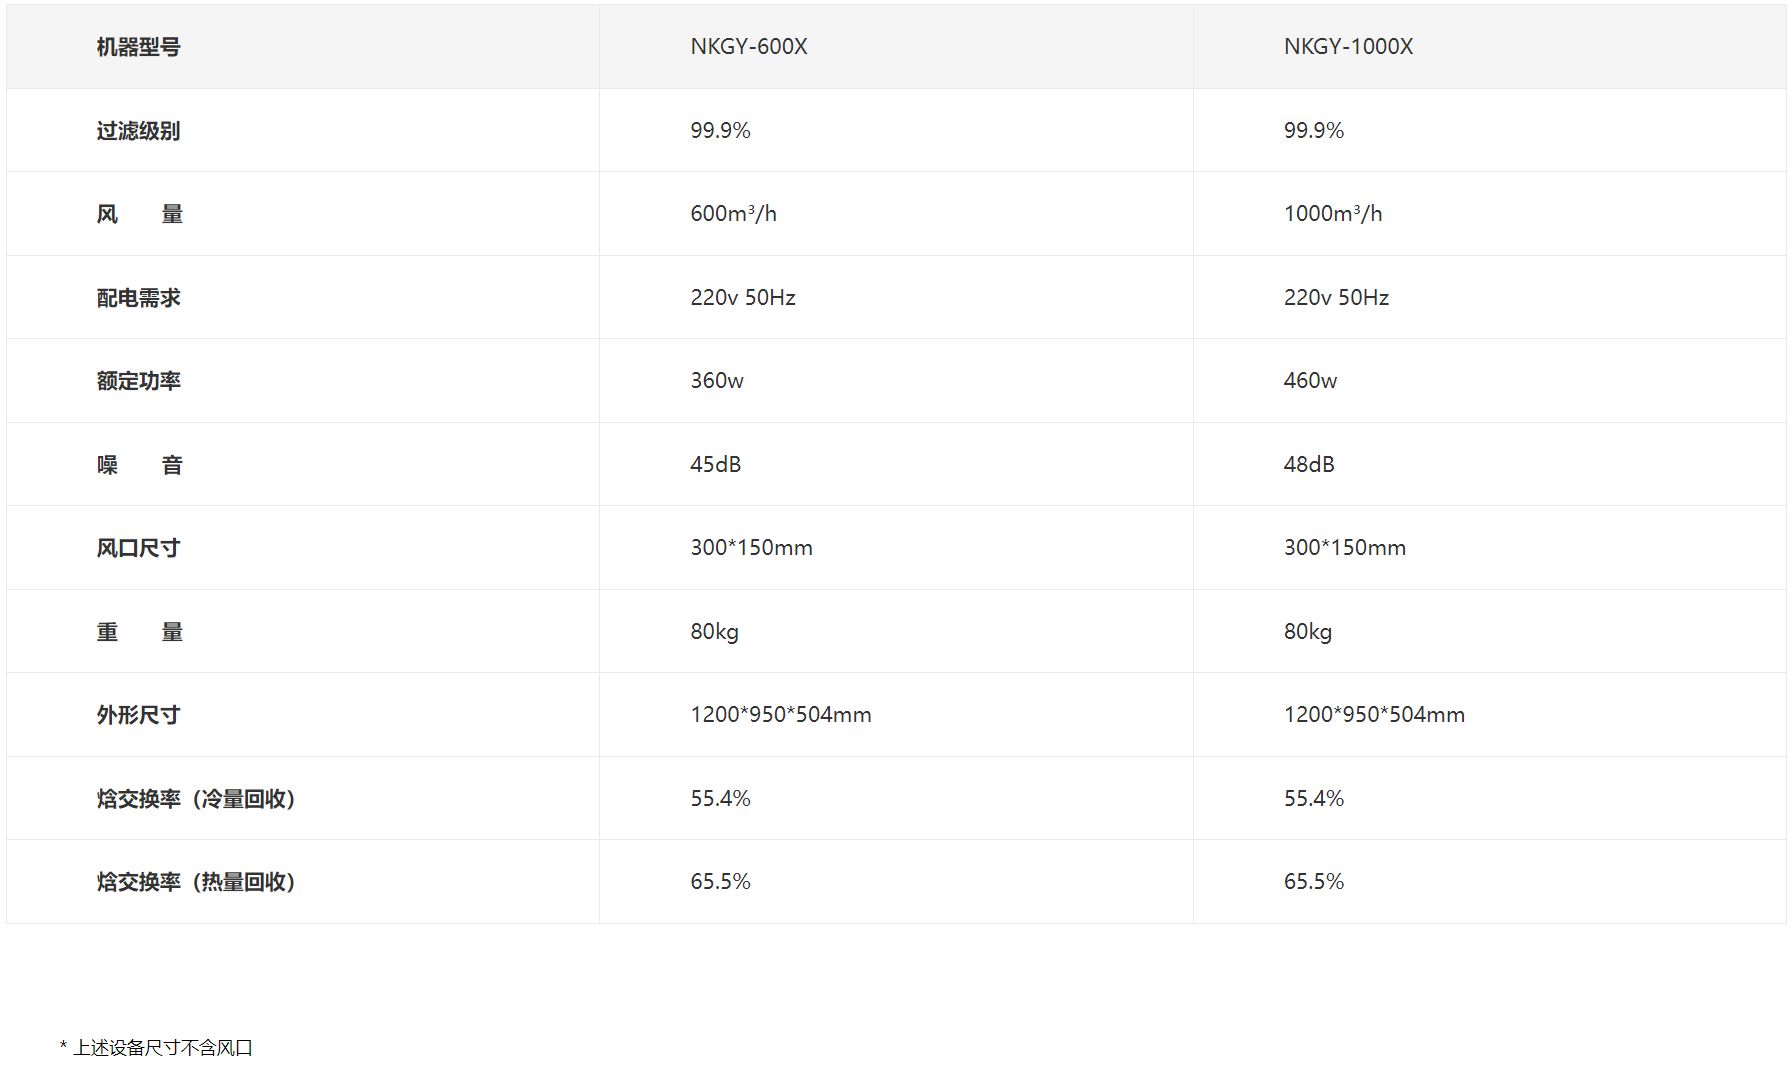Screen dimensions: 1790x1075
Task: Select the 600m³/h airflow value
Action: pos(733,214)
